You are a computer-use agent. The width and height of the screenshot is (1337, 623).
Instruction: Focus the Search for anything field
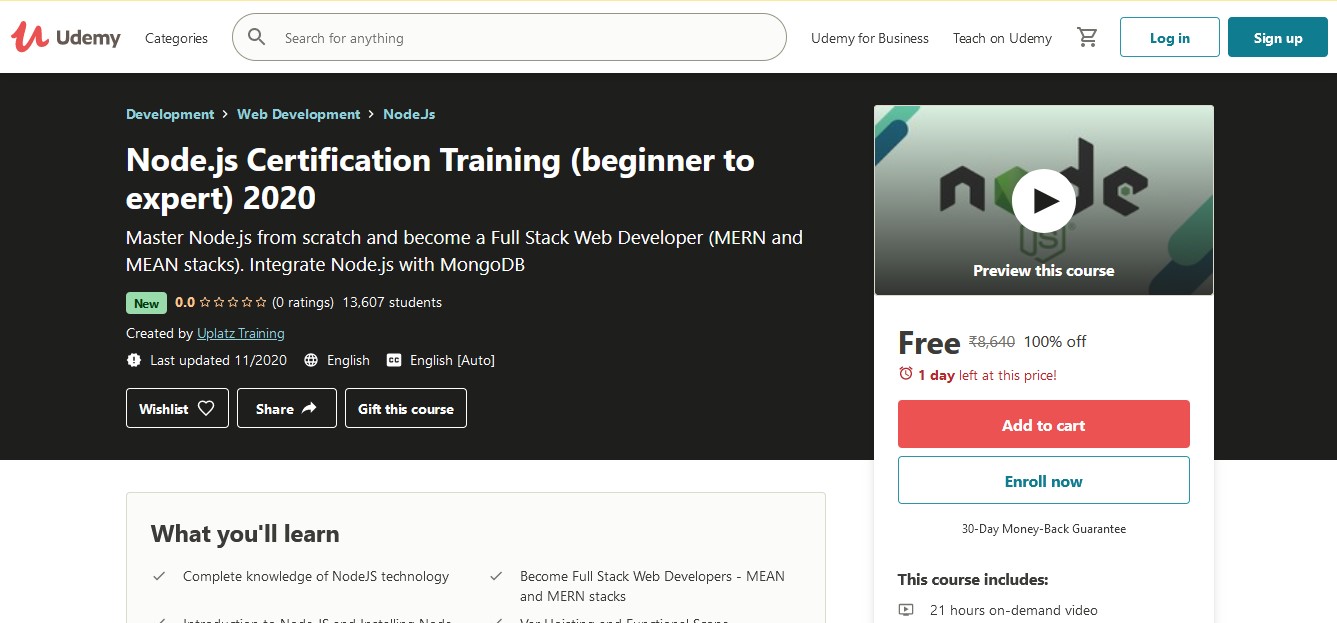coord(509,37)
